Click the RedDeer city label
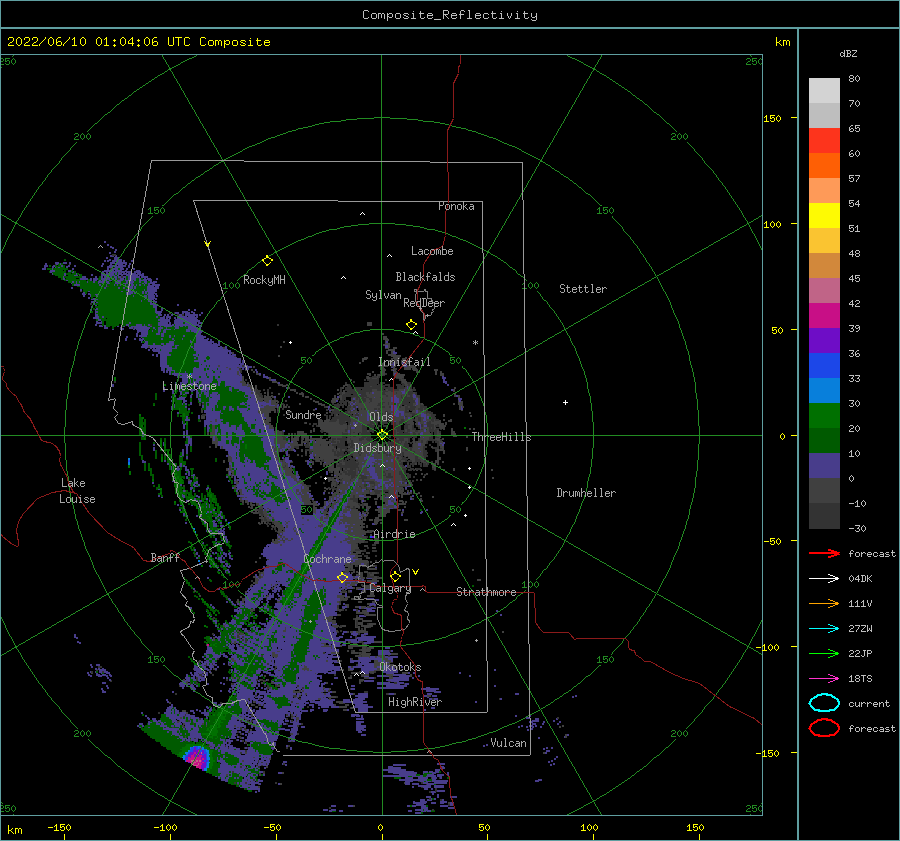The image size is (900, 841). [x=424, y=303]
